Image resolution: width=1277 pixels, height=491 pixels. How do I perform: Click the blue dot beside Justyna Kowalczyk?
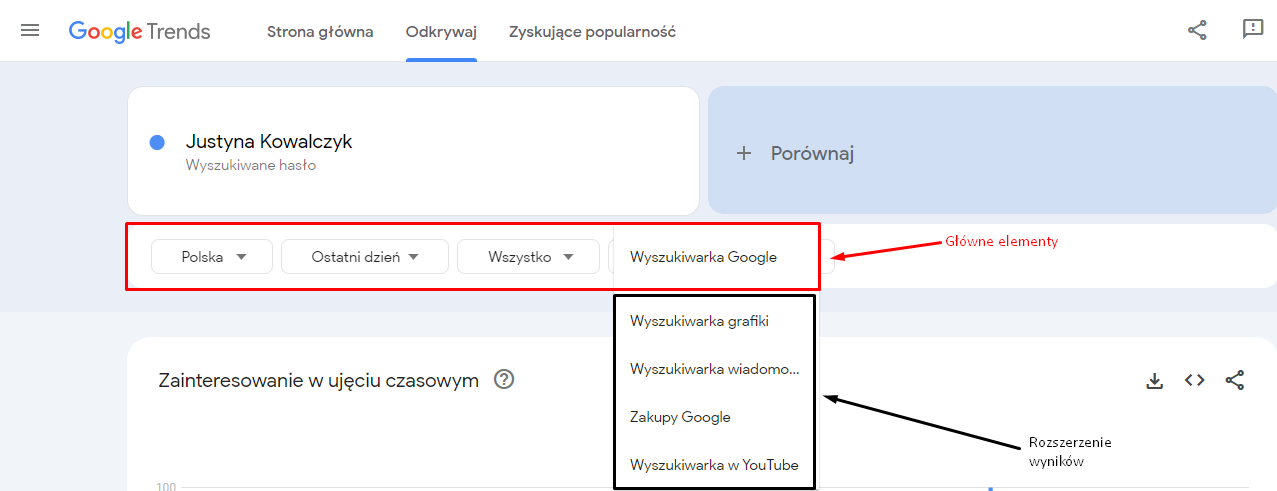click(x=157, y=142)
